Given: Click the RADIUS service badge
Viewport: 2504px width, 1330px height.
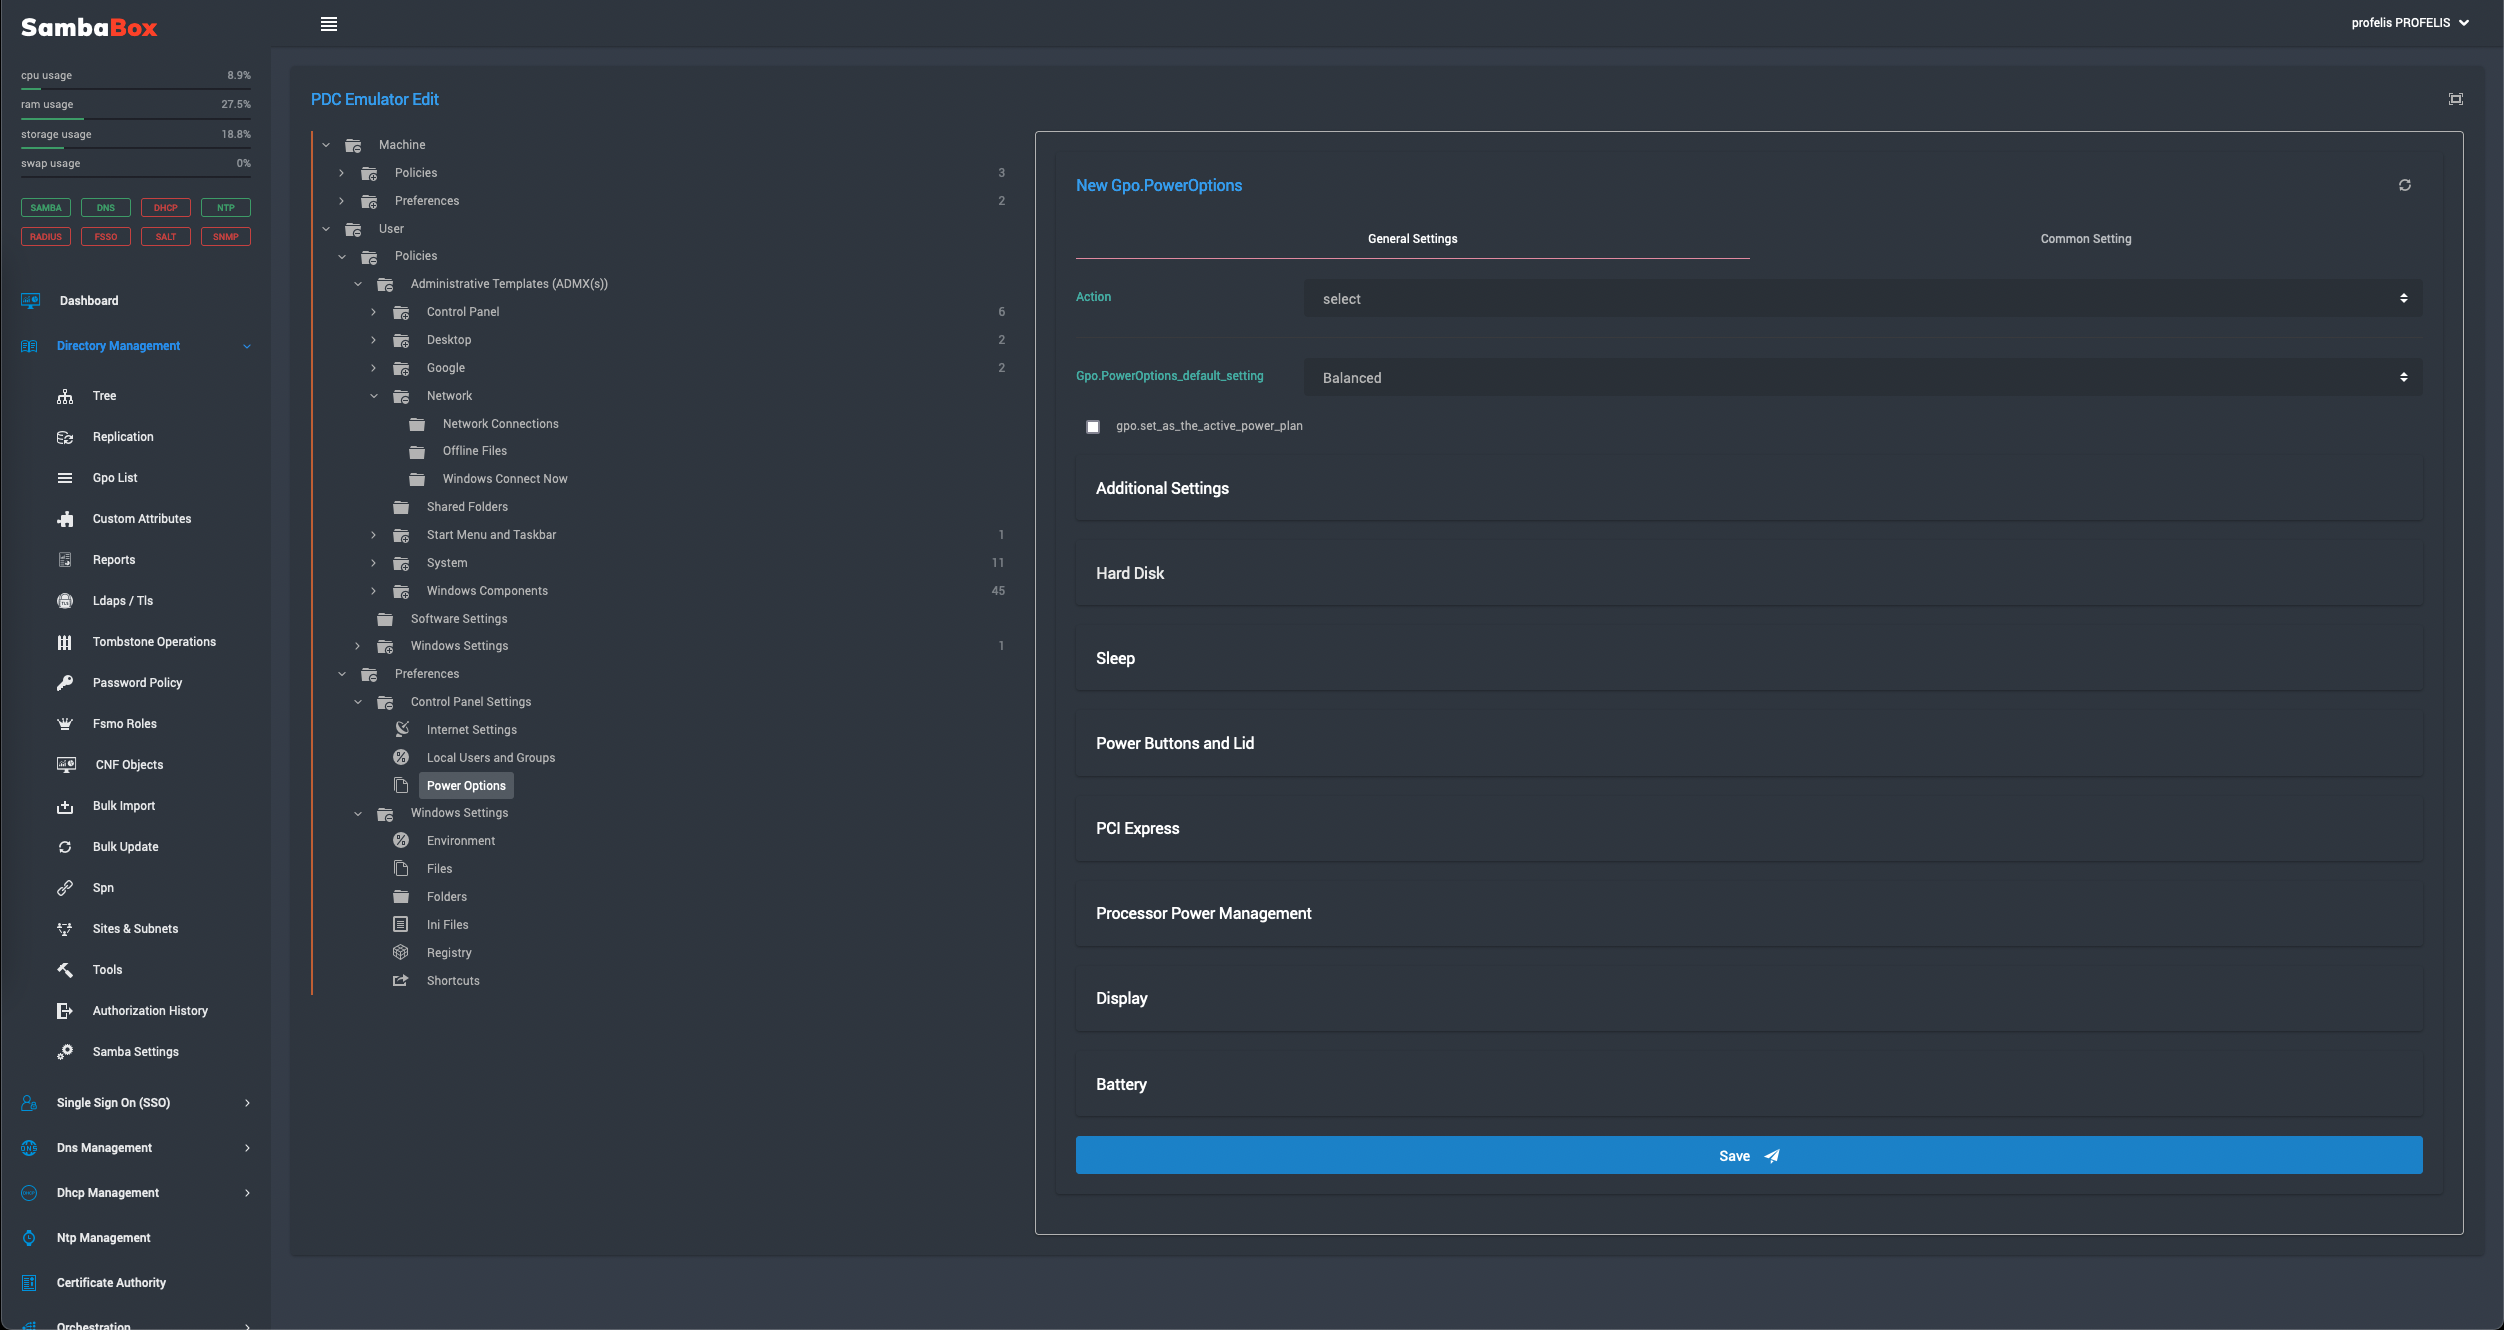Looking at the screenshot, I should [x=46, y=237].
